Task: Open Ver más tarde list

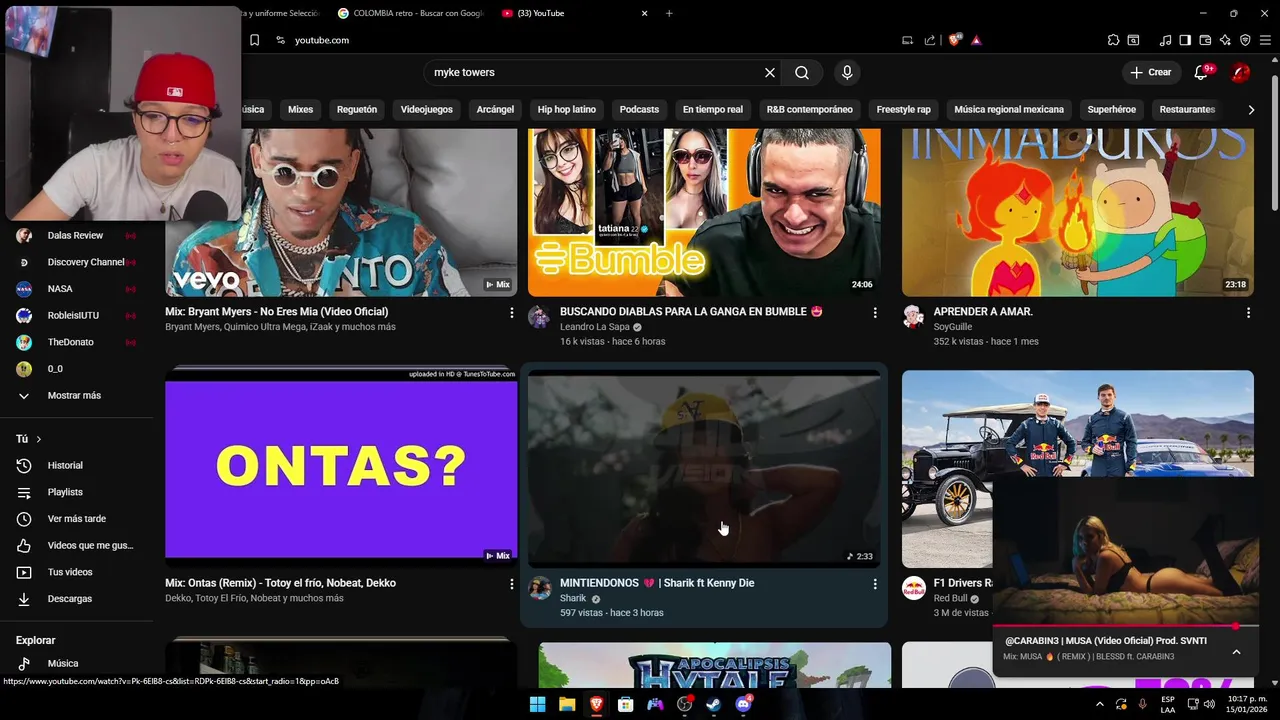Action: tap(77, 518)
